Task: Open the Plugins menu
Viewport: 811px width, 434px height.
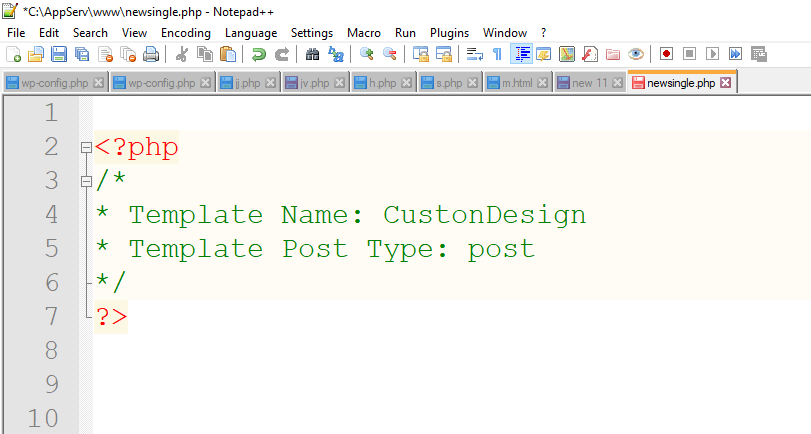Action: (x=449, y=33)
